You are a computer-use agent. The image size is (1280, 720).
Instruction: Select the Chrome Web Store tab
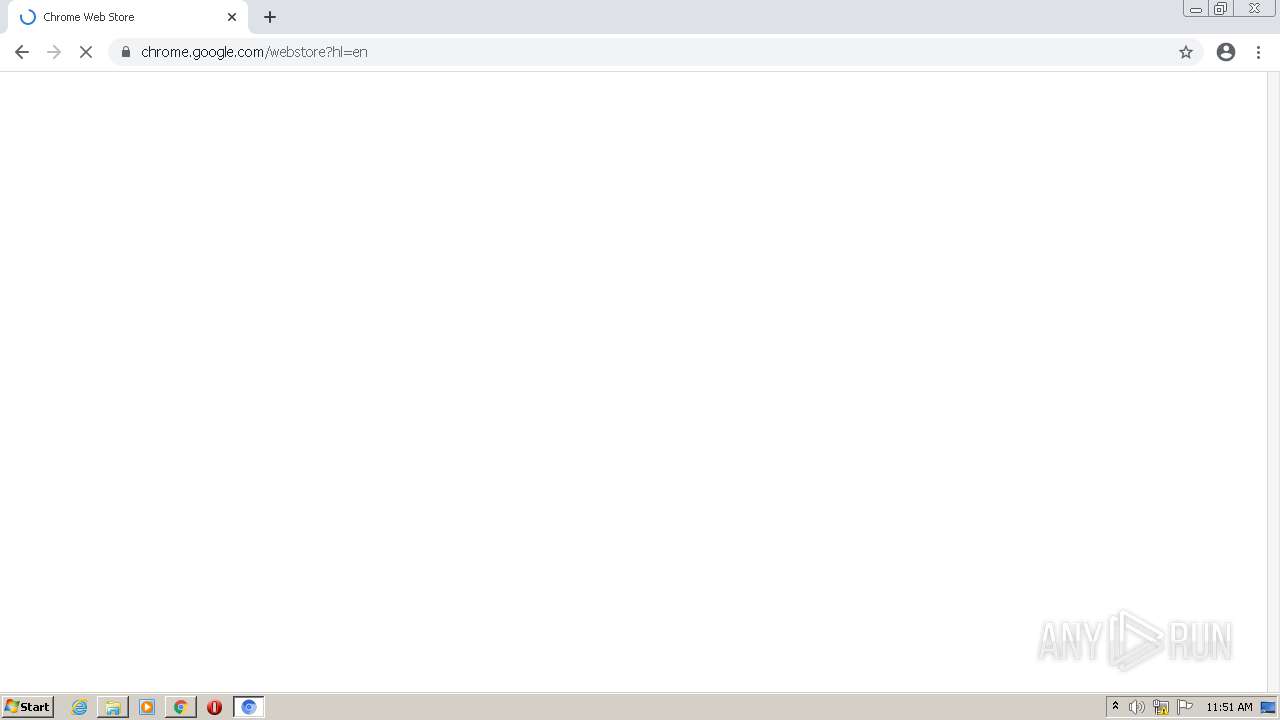click(x=128, y=17)
